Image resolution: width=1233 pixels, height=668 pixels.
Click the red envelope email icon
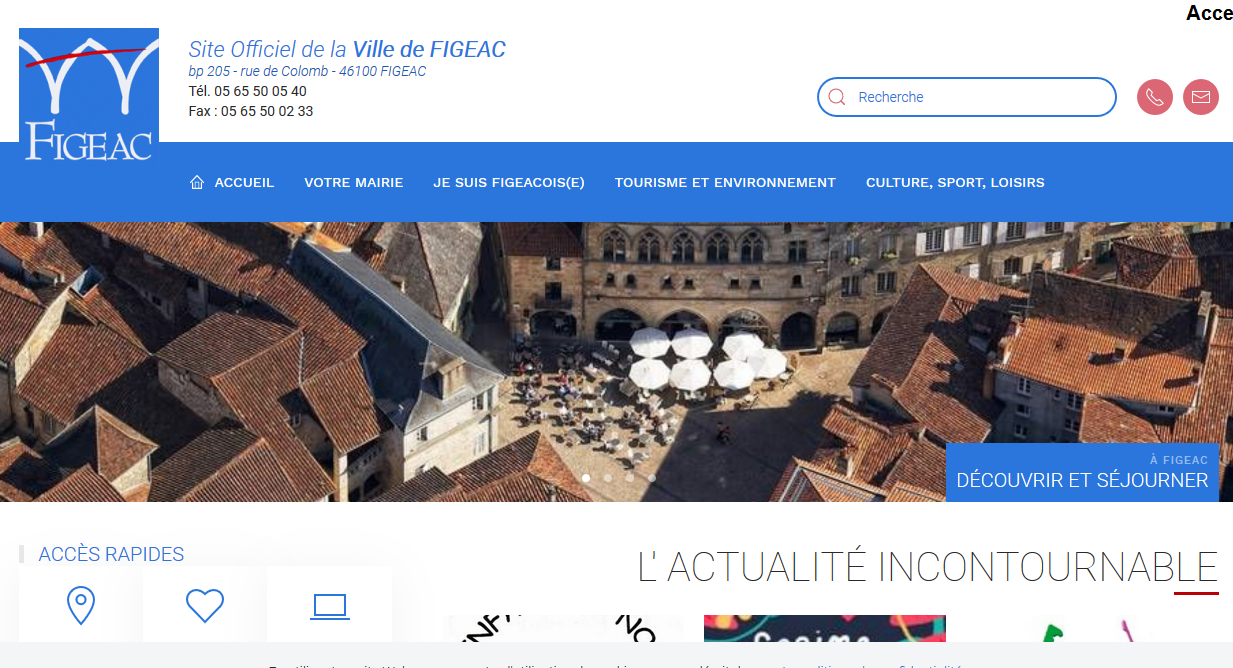click(x=1200, y=97)
